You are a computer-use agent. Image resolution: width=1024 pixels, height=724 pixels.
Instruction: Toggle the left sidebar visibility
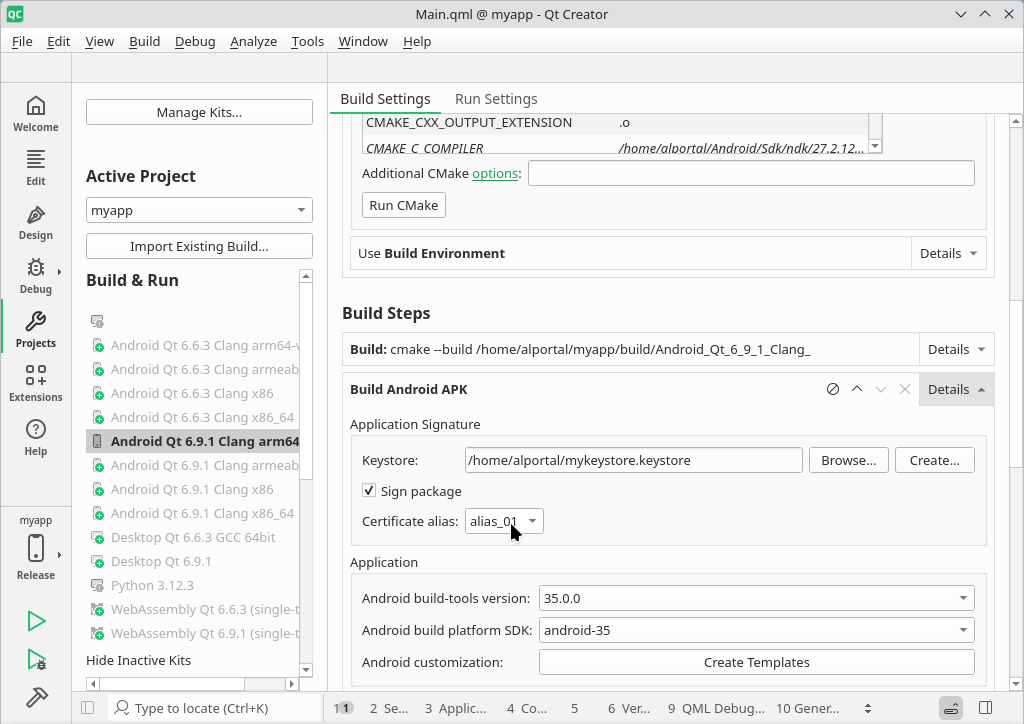pyautogui.click(x=88, y=708)
